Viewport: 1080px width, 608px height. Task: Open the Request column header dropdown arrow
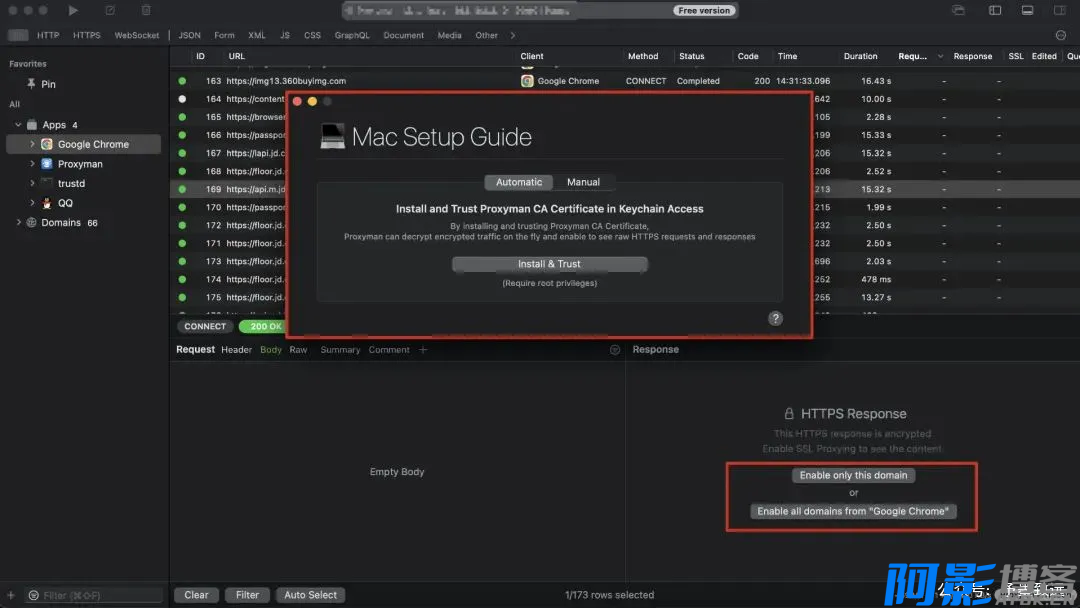(x=940, y=56)
